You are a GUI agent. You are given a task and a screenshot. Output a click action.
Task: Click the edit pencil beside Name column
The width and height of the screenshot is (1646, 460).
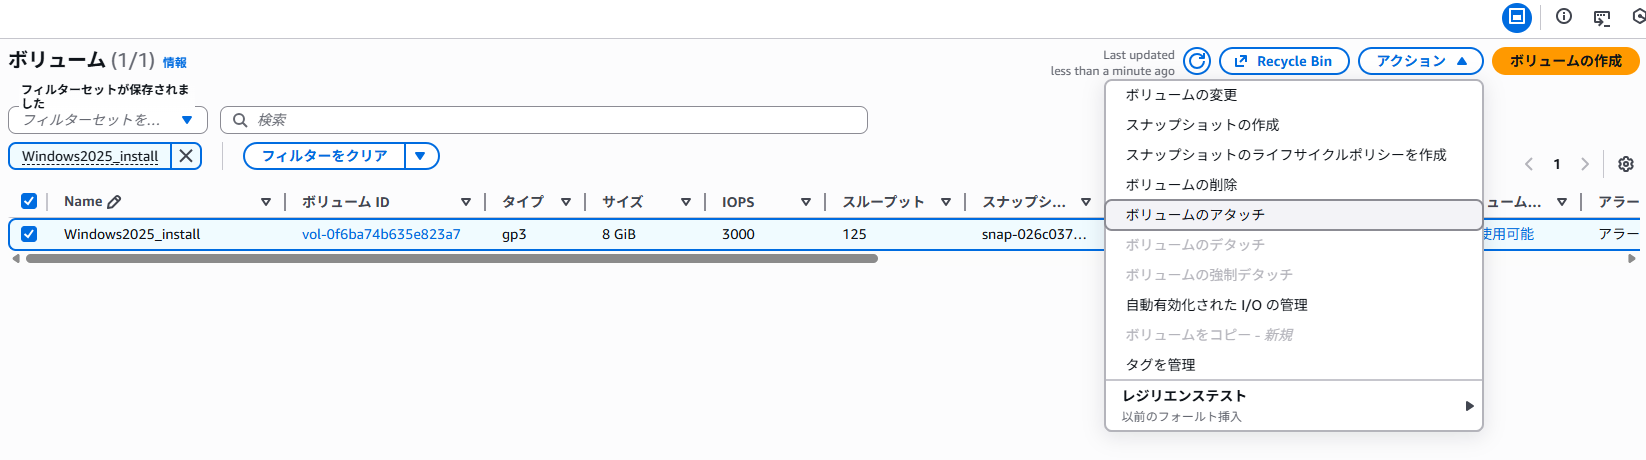point(114,202)
